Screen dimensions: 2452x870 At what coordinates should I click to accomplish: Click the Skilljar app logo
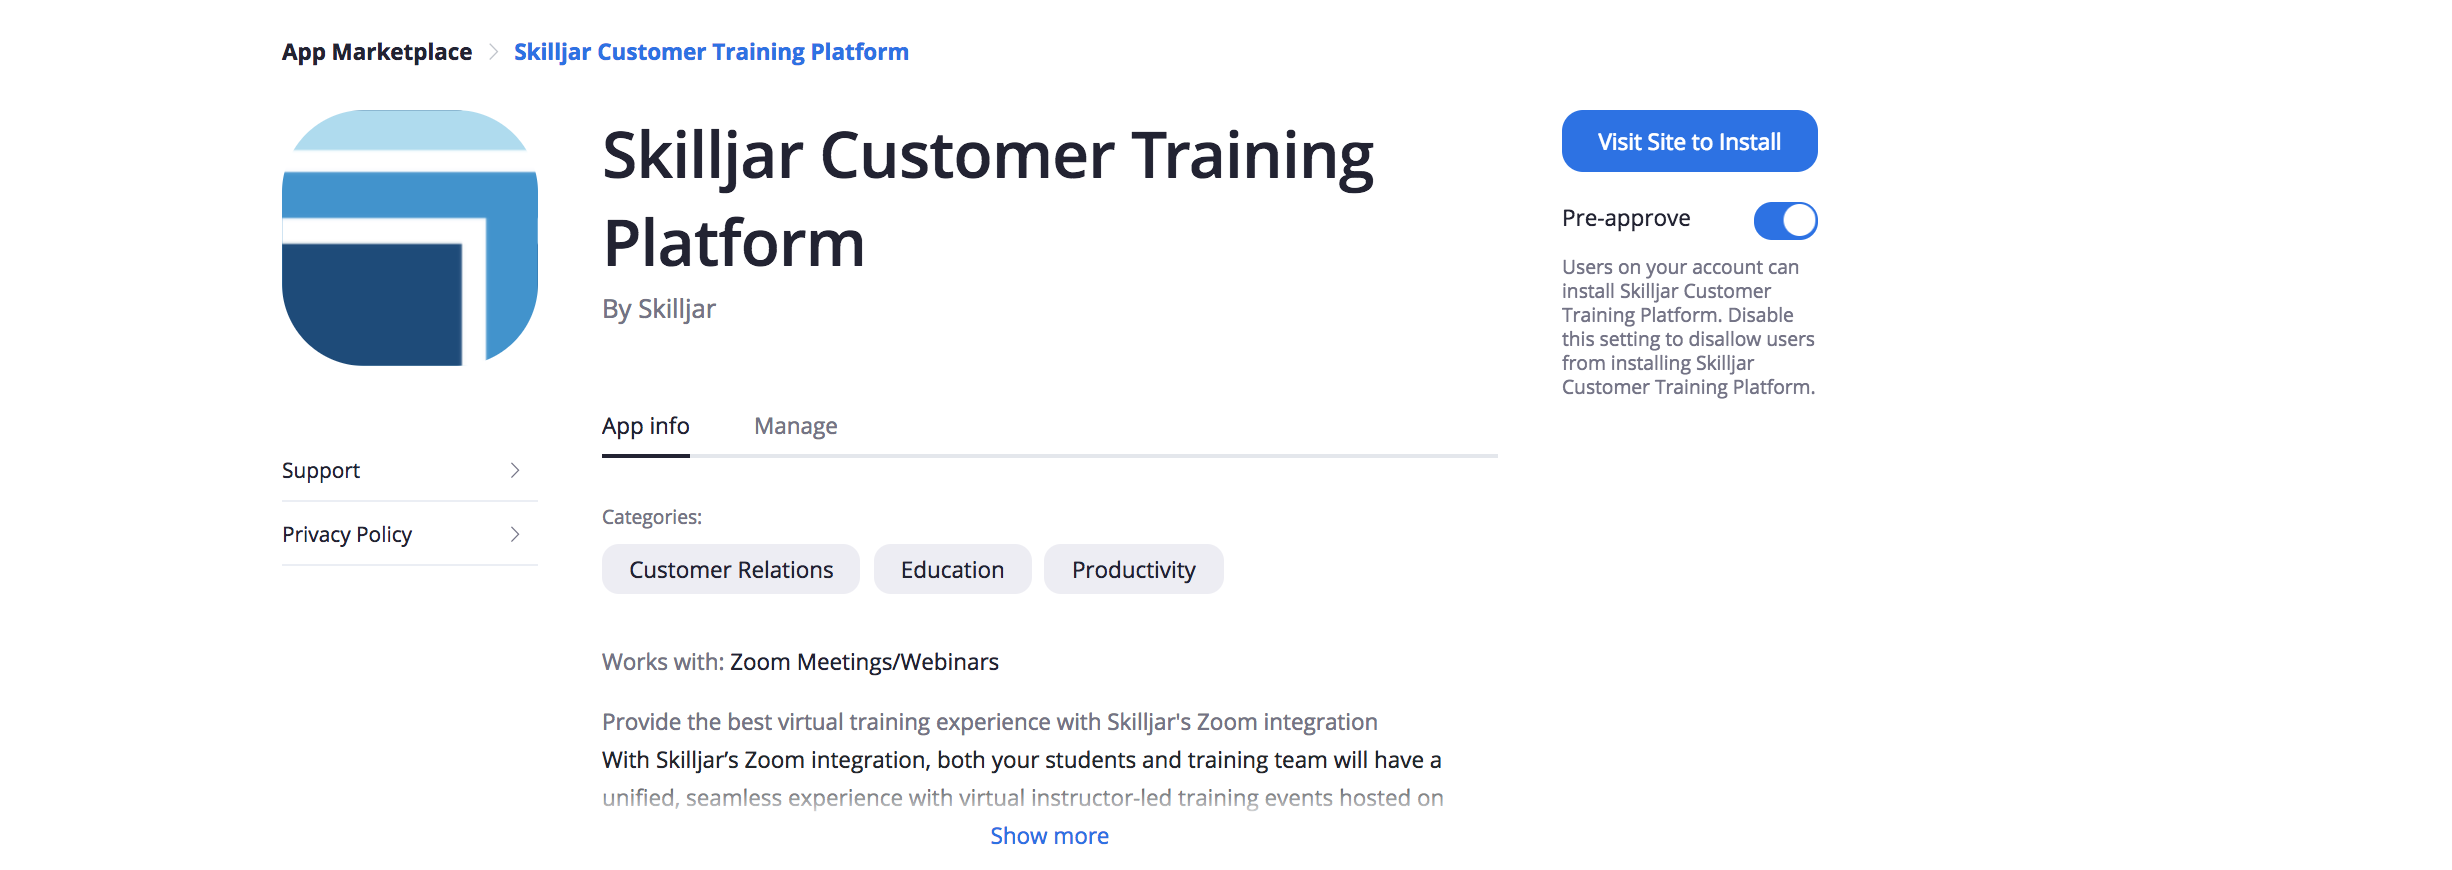coord(410,238)
